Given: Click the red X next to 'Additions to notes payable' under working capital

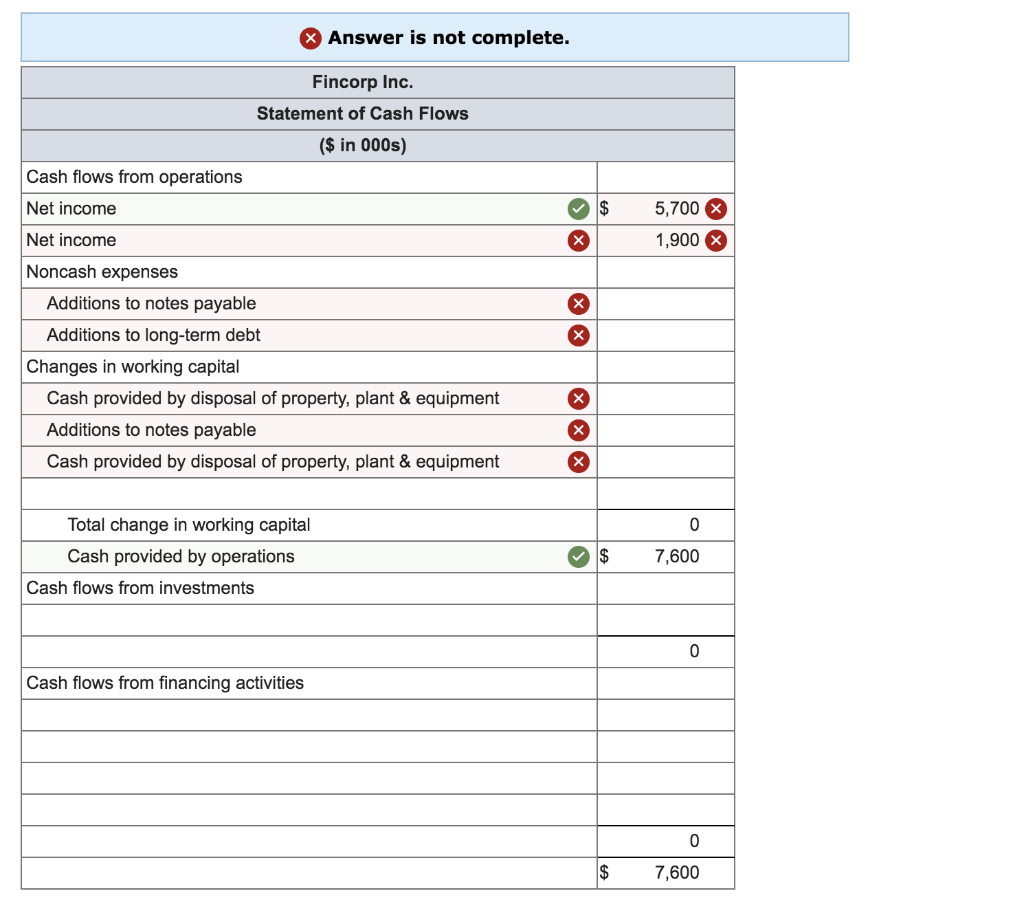Looking at the screenshot, I should point(578,430).
